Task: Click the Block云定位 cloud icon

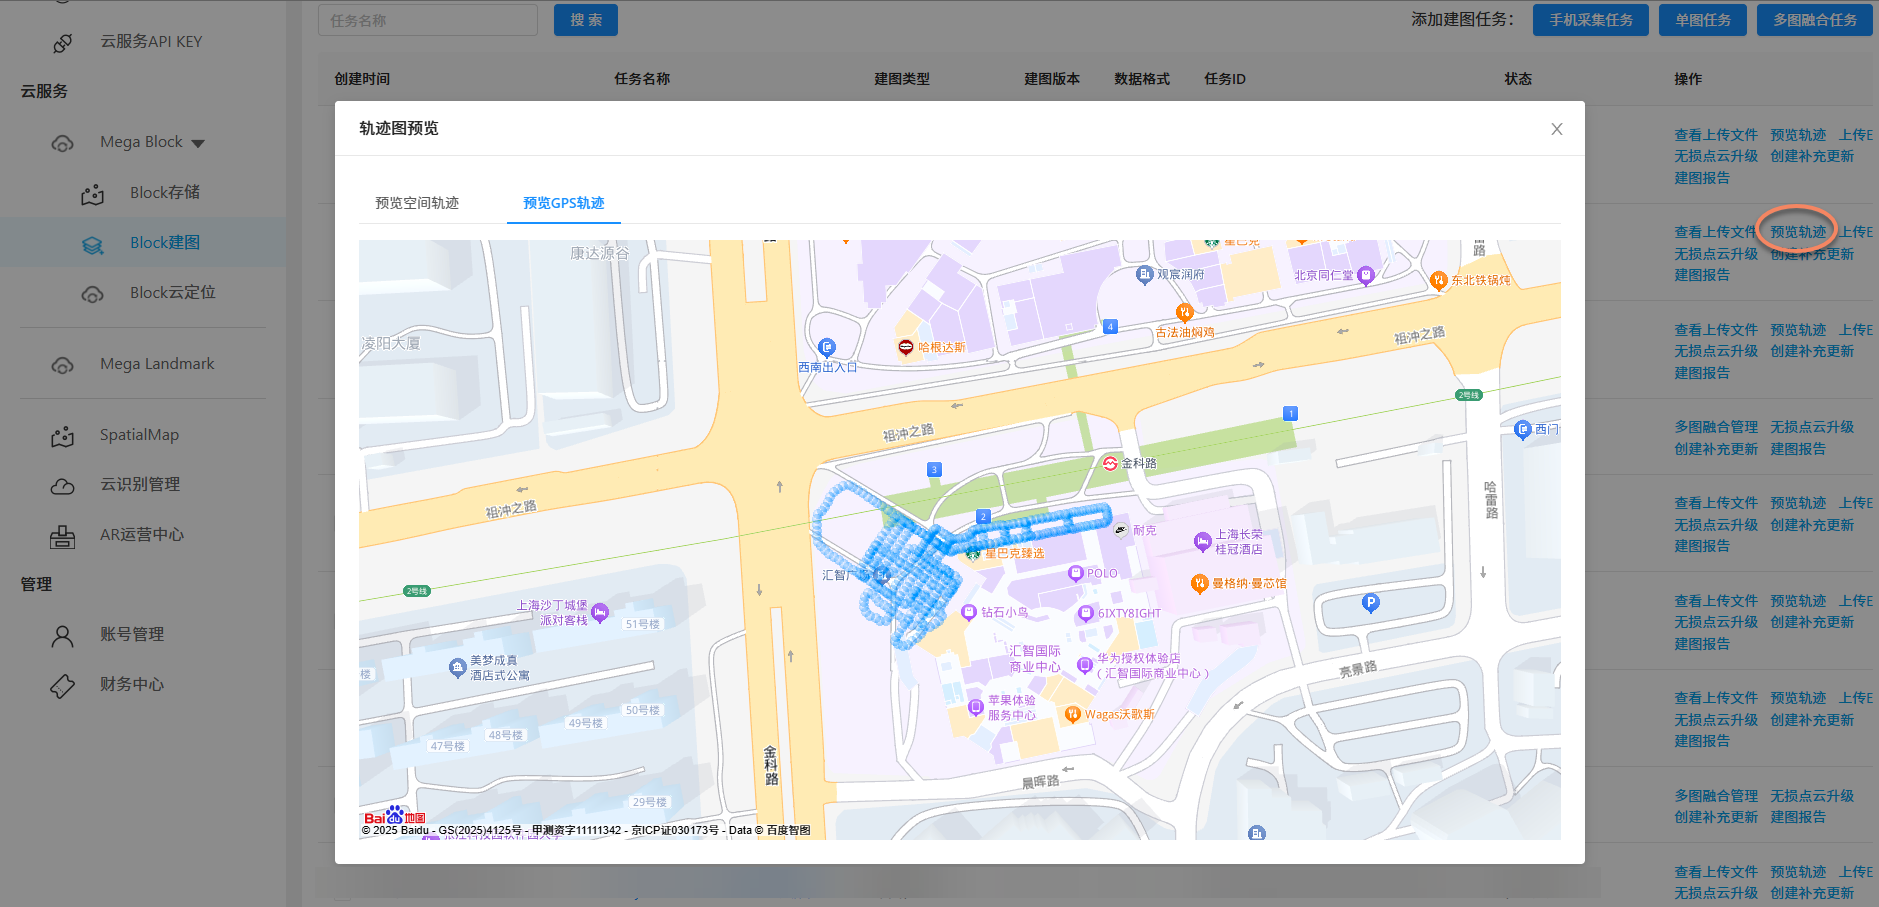Action: pyautogui.click(x=92, y=294)
